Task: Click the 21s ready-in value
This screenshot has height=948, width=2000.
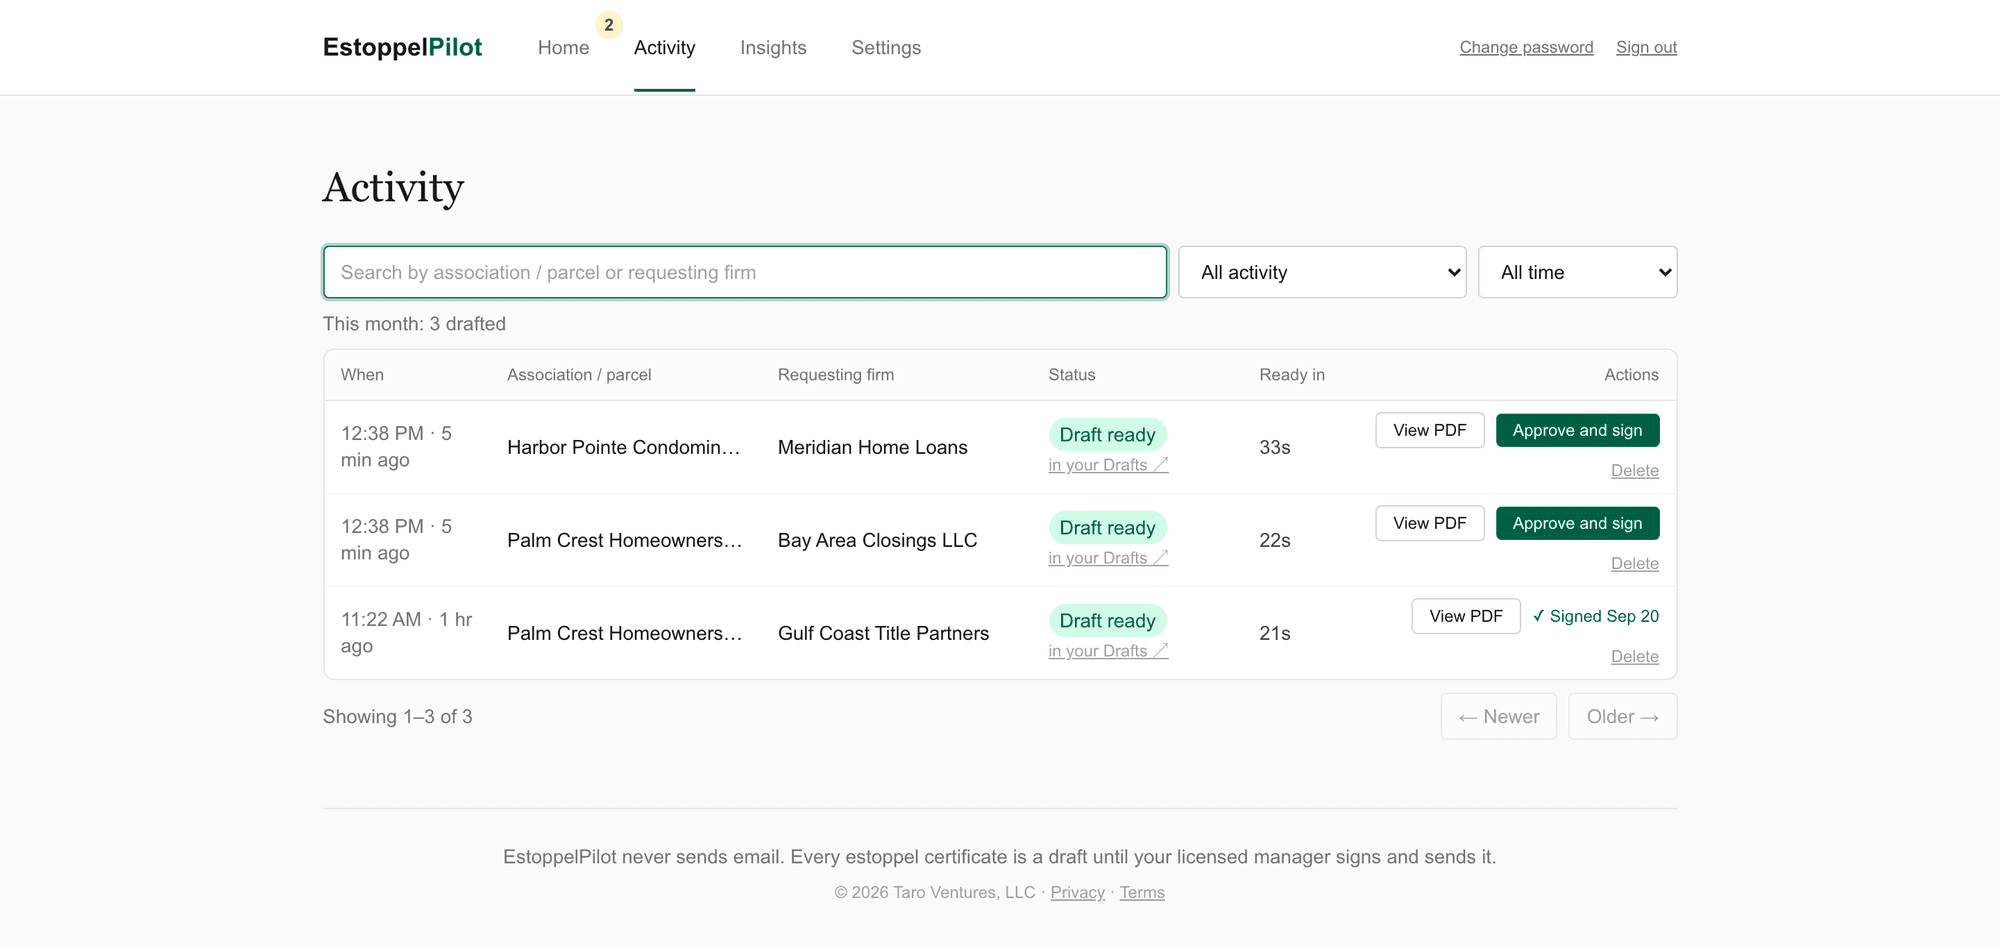Action: pyautogui.click(x=1274, y=633)
